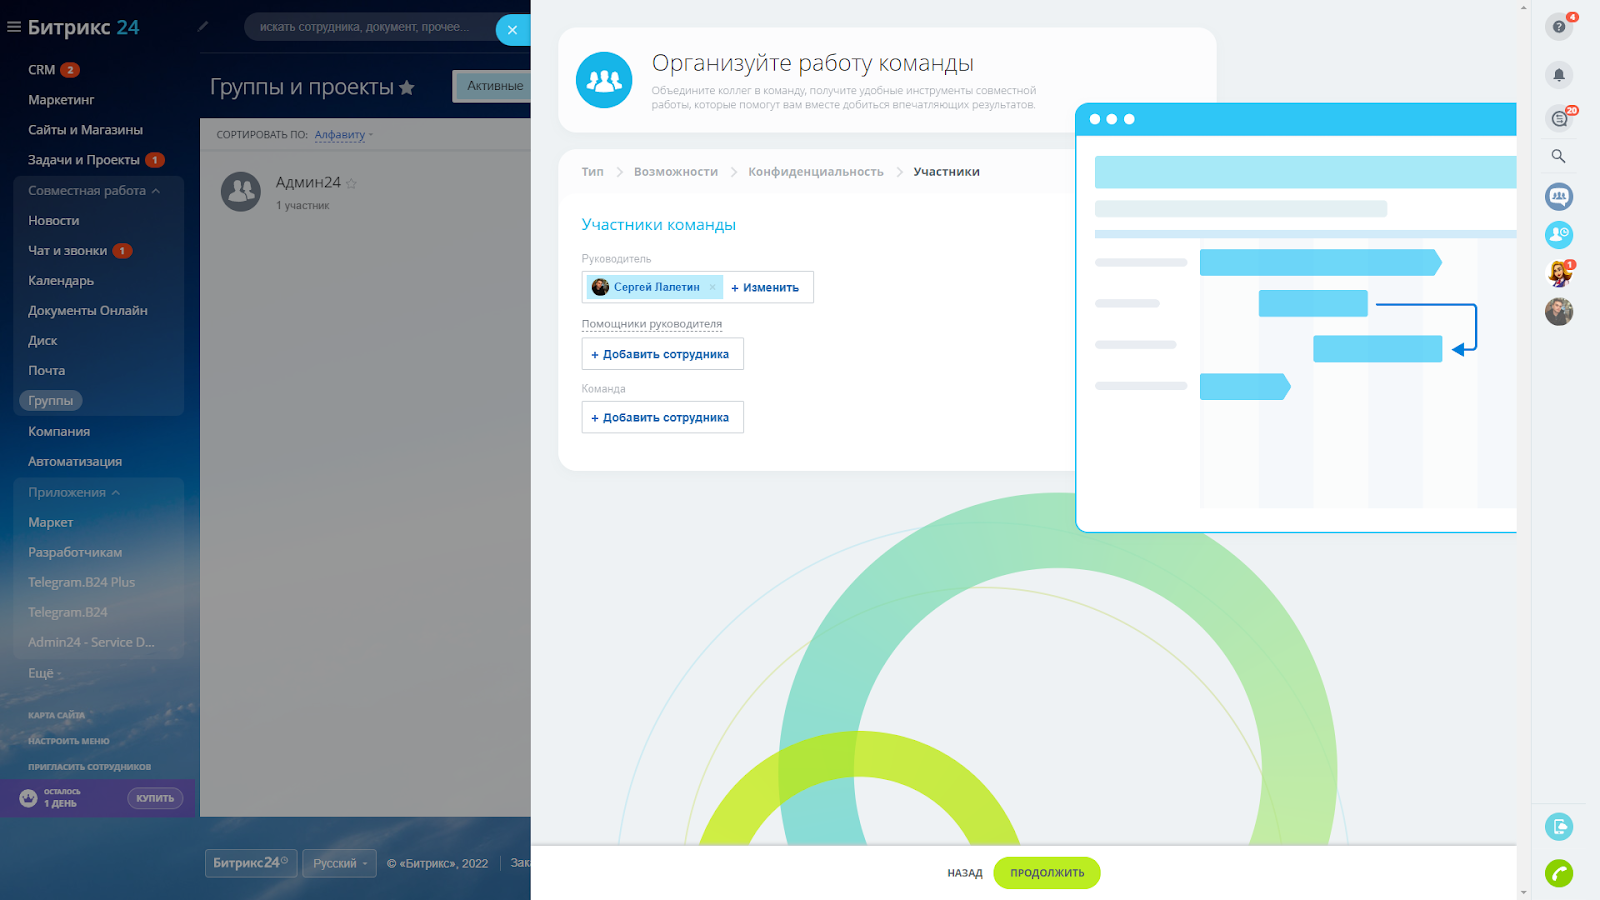
Task: Select Группы in left menu
Action: (x=51, y=401)
